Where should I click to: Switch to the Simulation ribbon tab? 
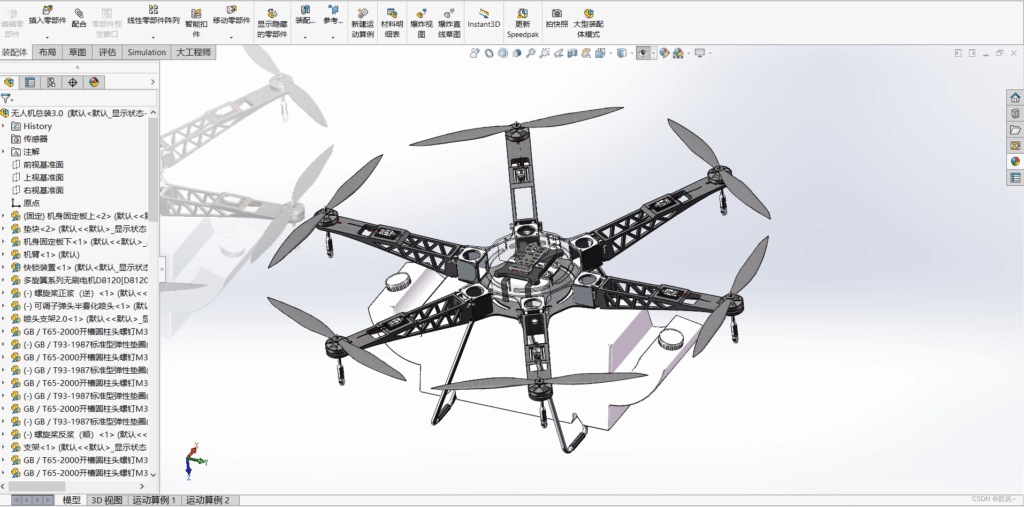(x=146, y=52)
